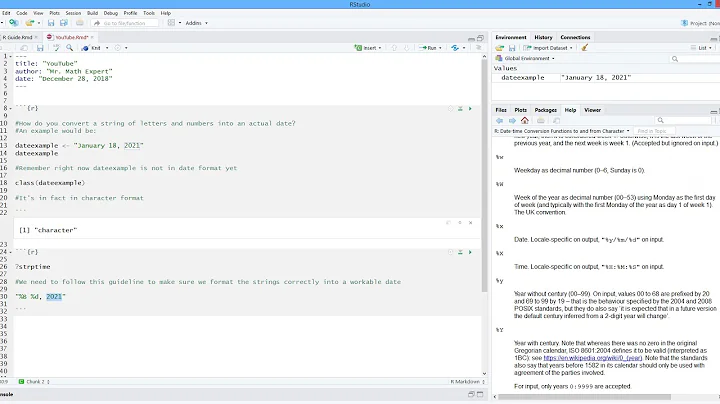Go to next chunk with down arrow
This screenshot has height=404, width=720.
pos(406,48)
